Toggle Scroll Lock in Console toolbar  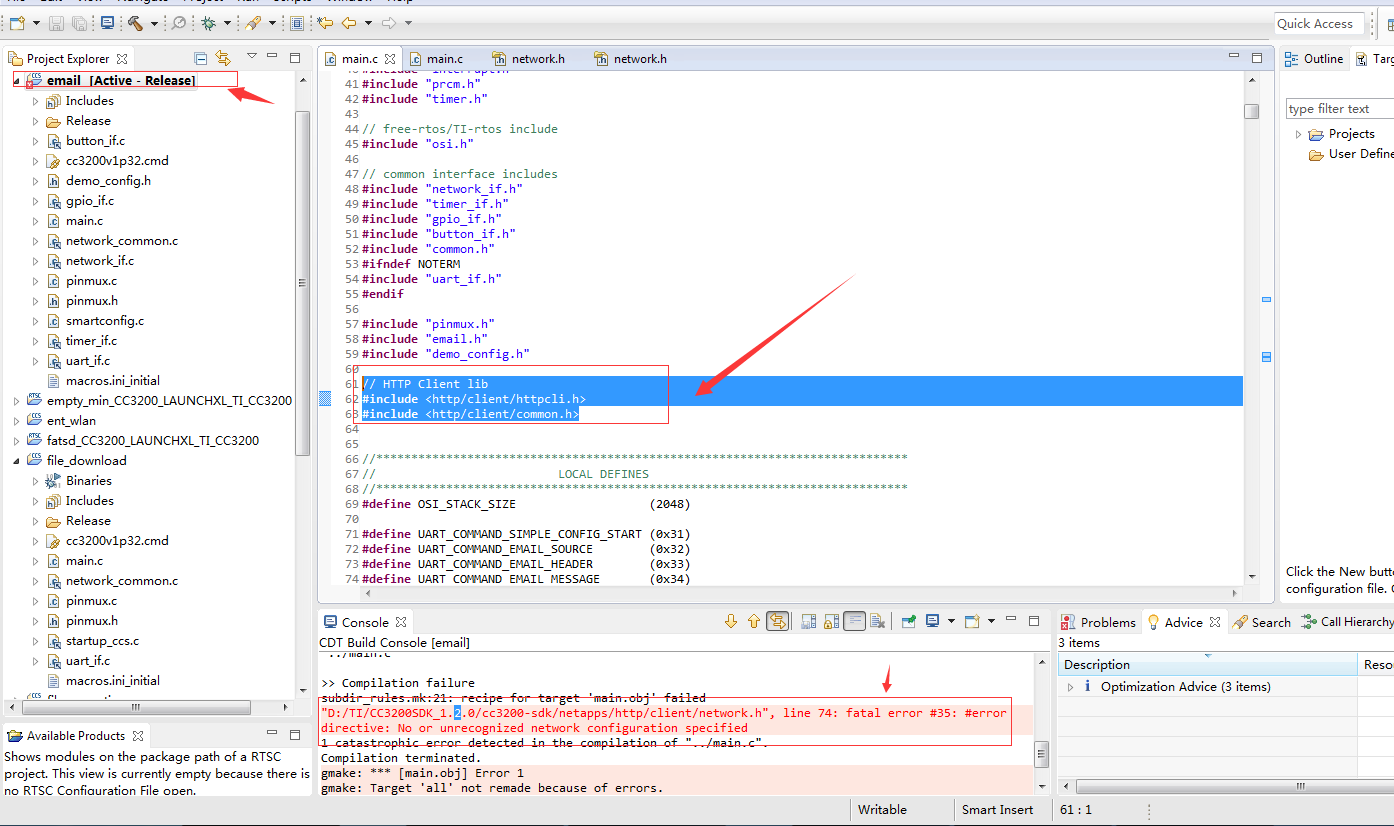[x=831, y=621]
